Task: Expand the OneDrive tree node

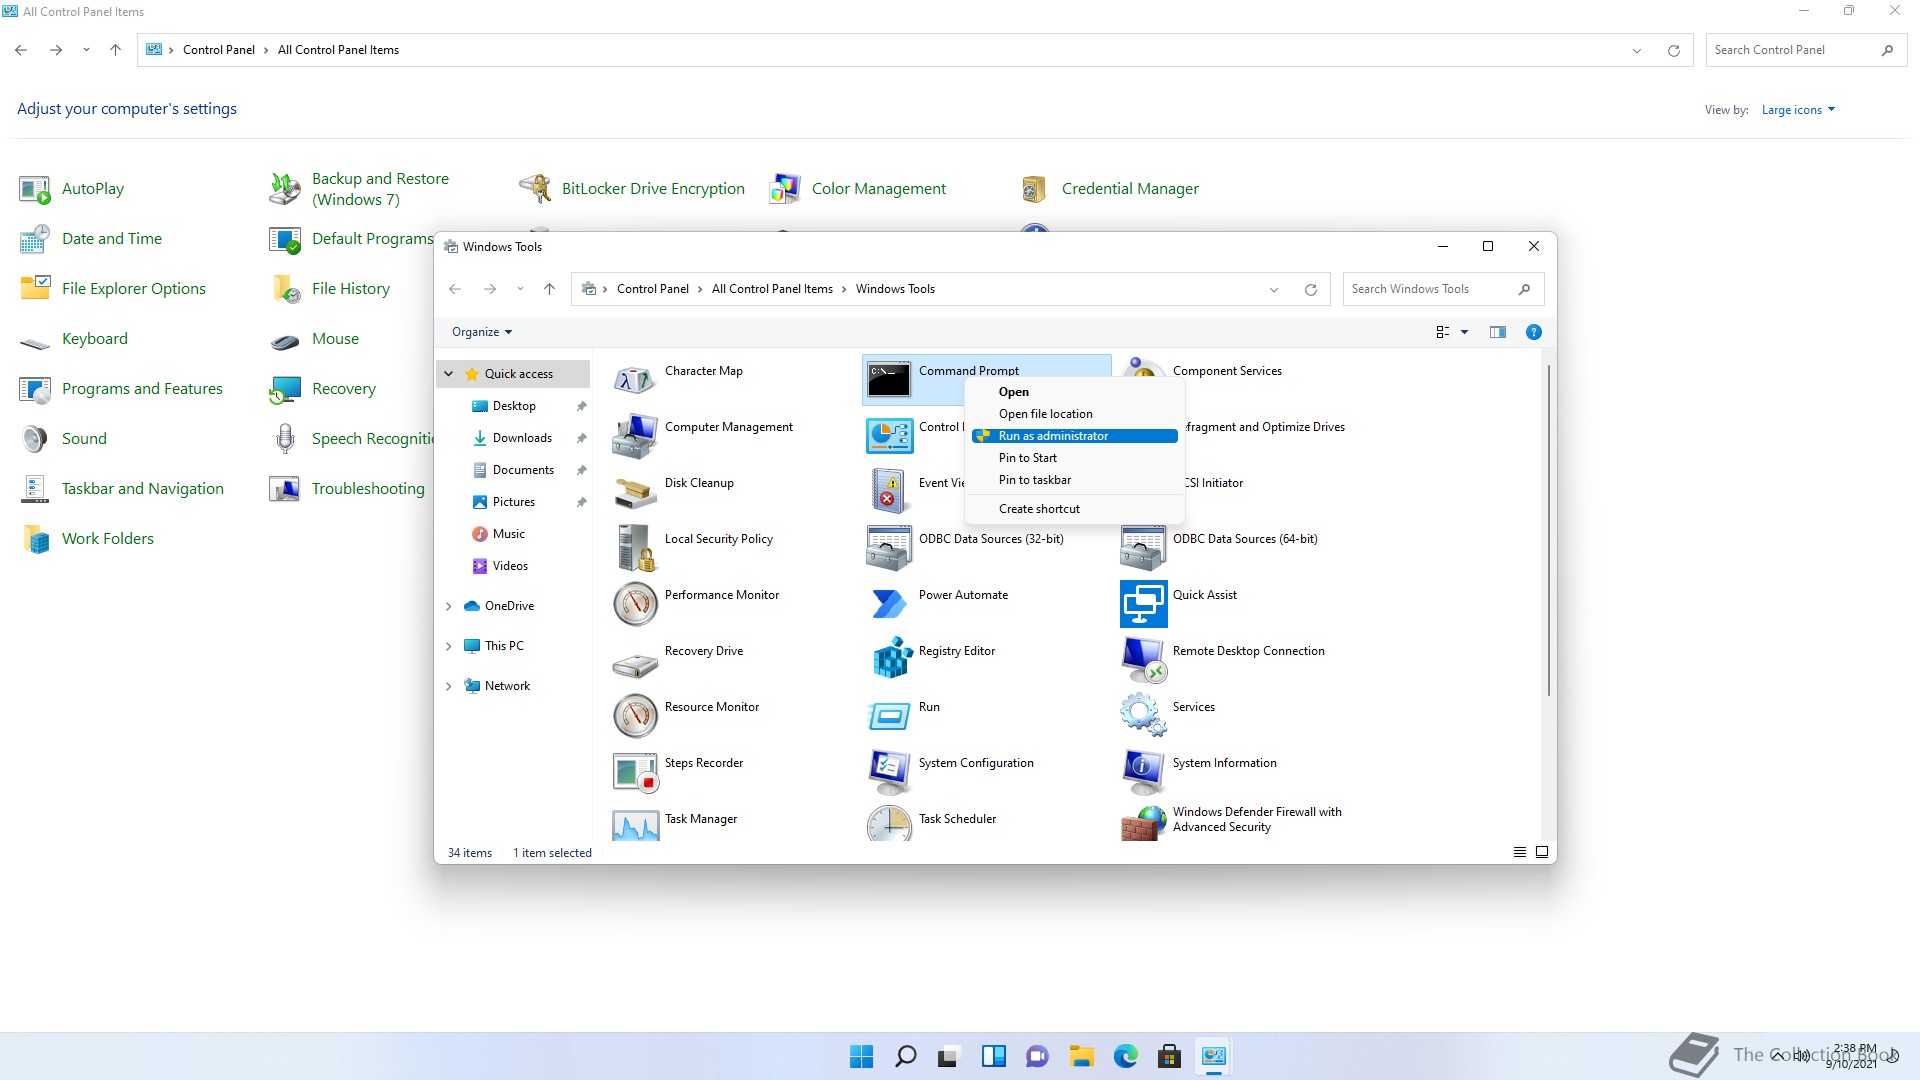Action: [449, 606]
